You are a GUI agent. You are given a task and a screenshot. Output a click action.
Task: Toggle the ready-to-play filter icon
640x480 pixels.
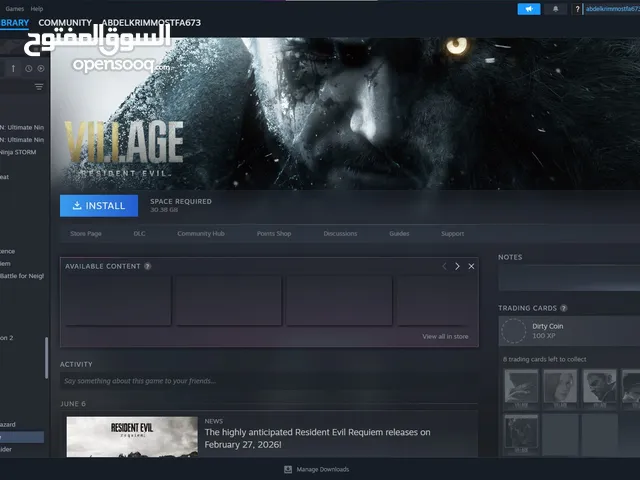[41, 69]
